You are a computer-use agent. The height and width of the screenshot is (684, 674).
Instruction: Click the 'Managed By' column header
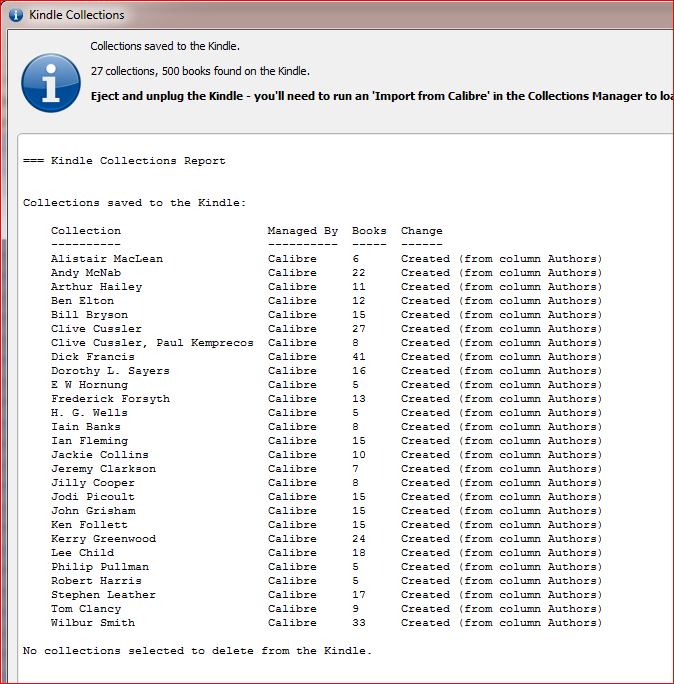point(303,231)
